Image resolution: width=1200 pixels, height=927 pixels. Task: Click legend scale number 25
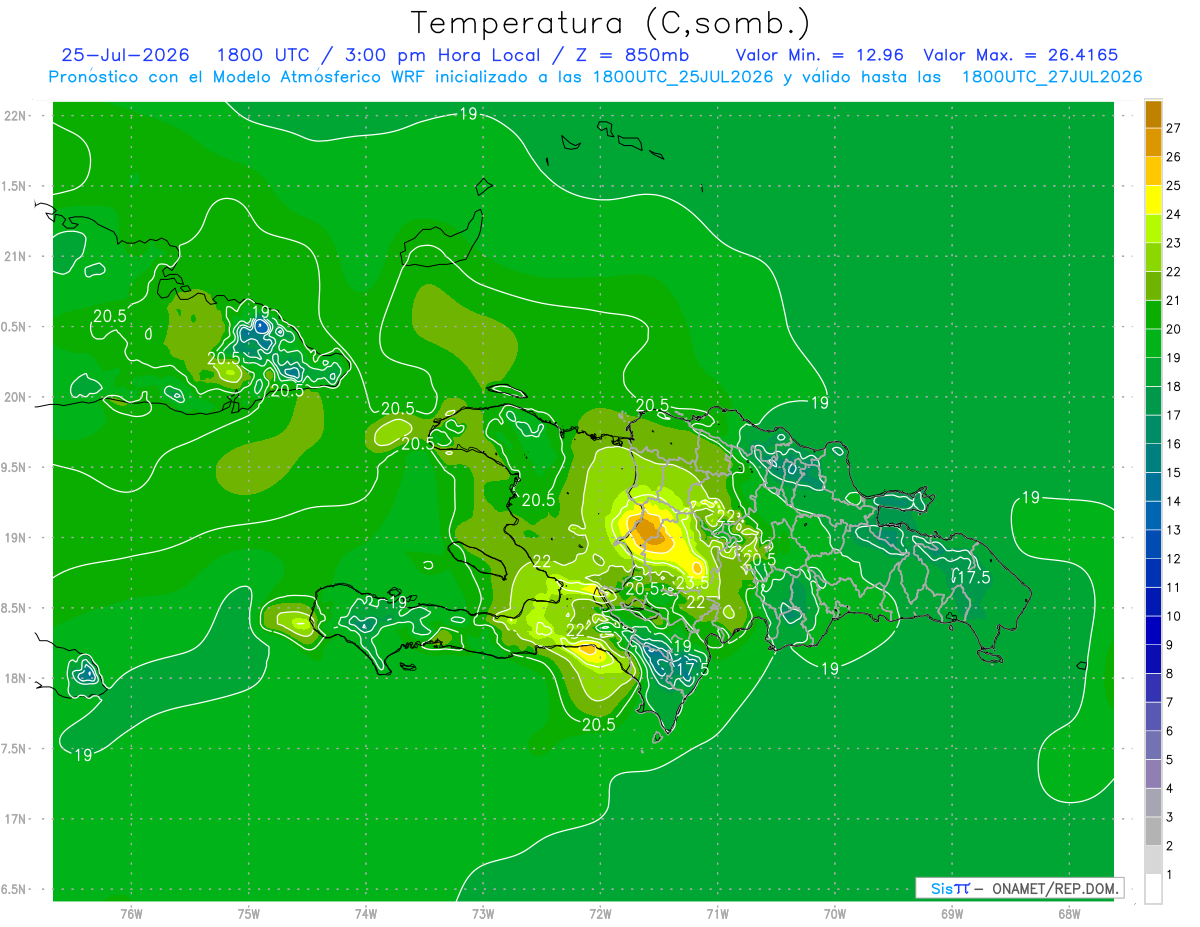click(x=1174, y=186)
